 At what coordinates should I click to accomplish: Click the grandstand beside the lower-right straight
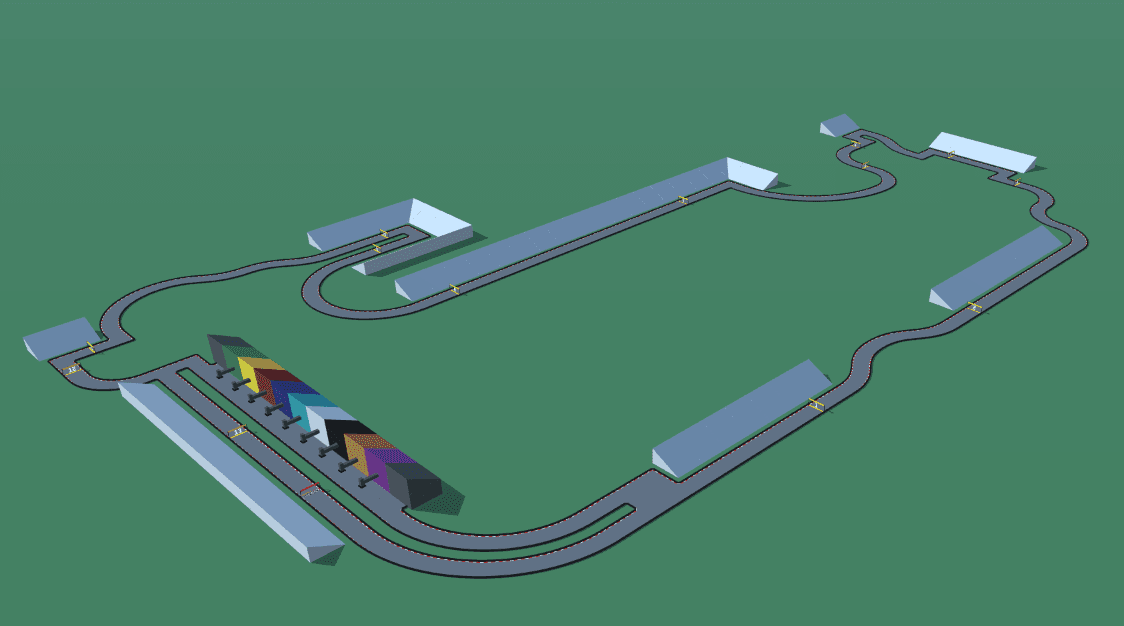(740, 417)
